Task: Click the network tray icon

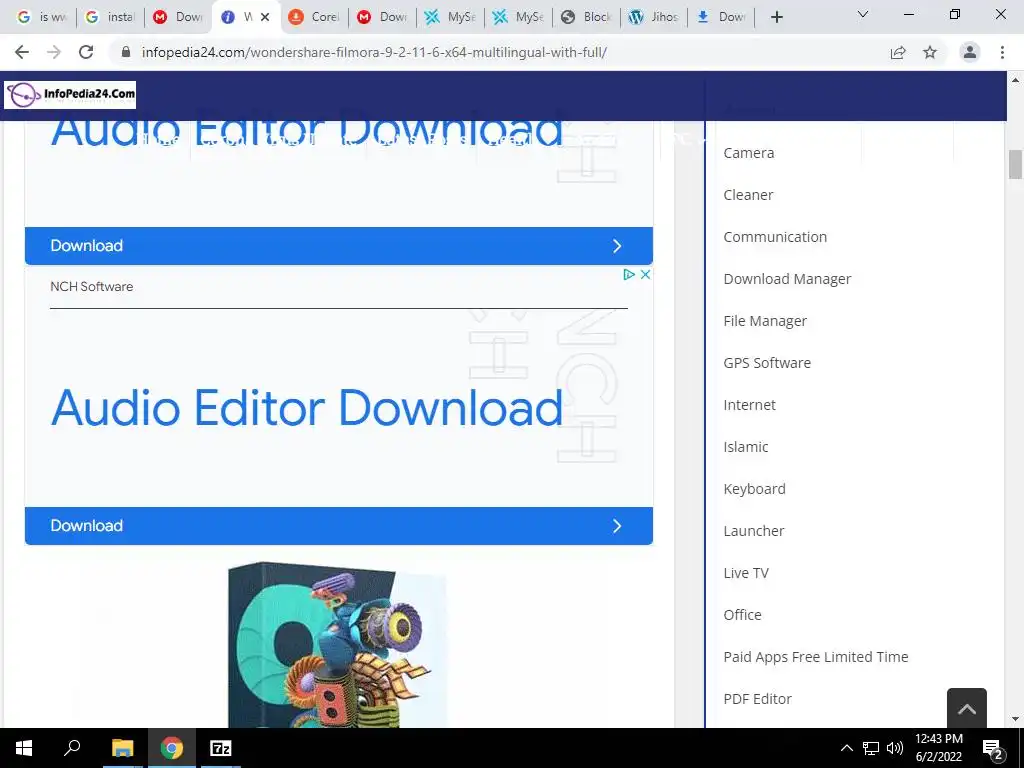Action: 871,748
